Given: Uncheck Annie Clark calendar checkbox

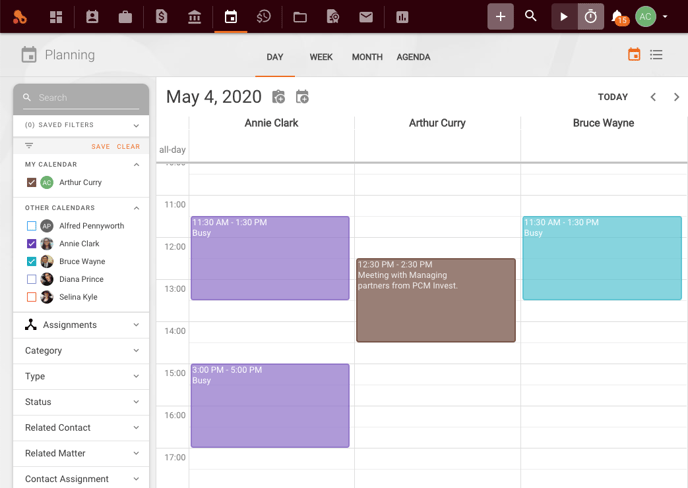Looking at the screenshot, I should pyautogui.click(x=32, y=244).
